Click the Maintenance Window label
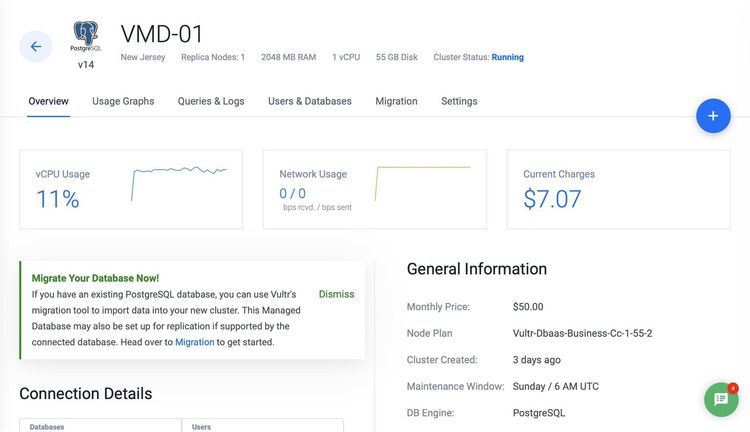This screenshot has height=432, width=750. tap(455, 387)
